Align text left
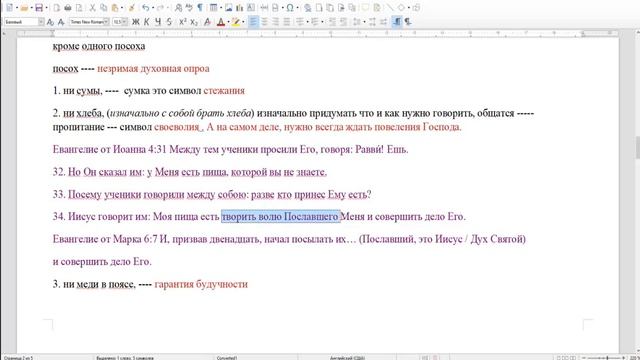Screen dimensions: 640x360 (253, 22)
